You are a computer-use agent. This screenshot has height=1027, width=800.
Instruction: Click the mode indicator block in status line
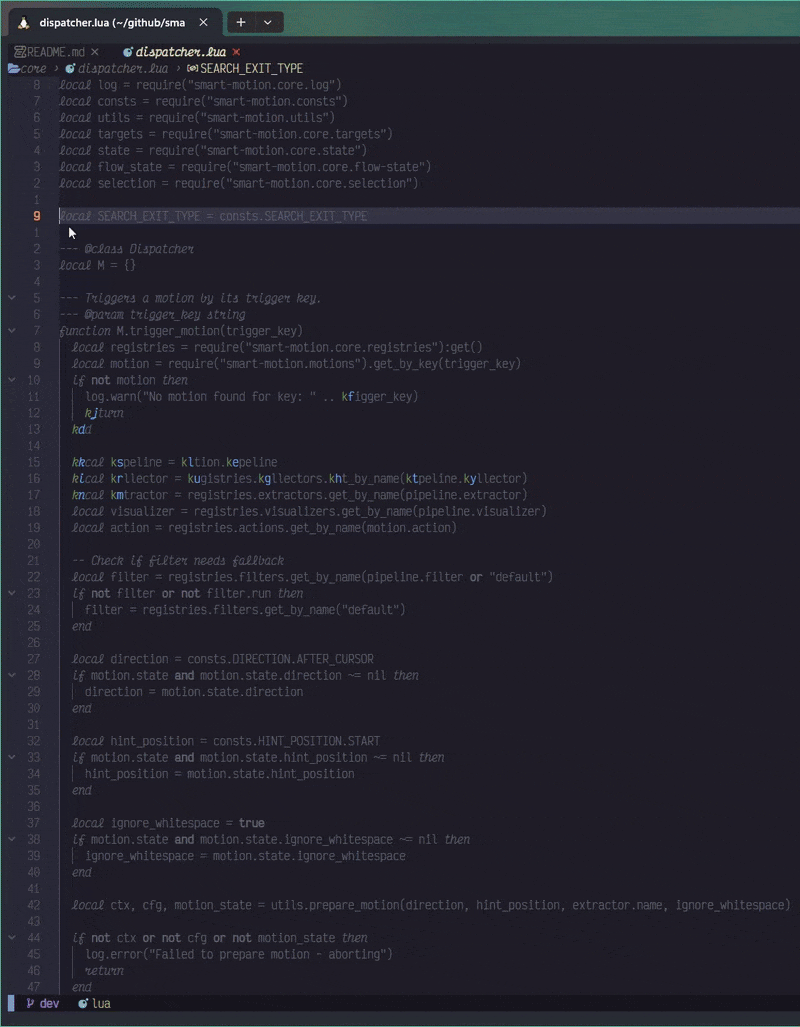(x=10, y=1003)
